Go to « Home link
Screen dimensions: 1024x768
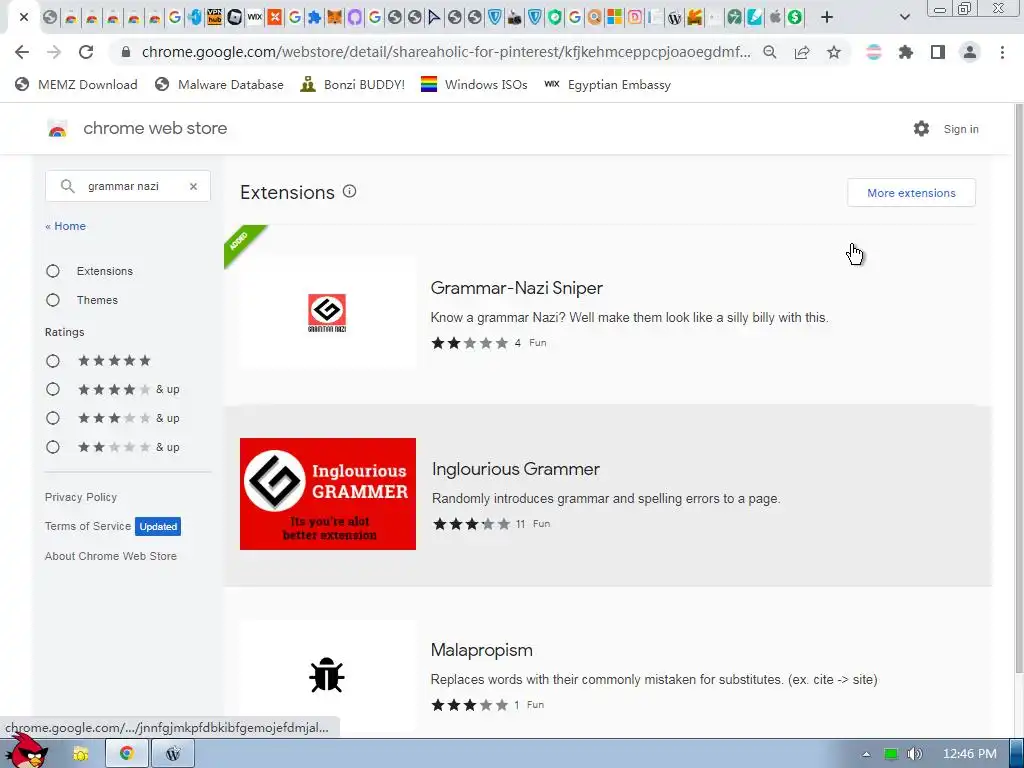[x=65, y=226]
